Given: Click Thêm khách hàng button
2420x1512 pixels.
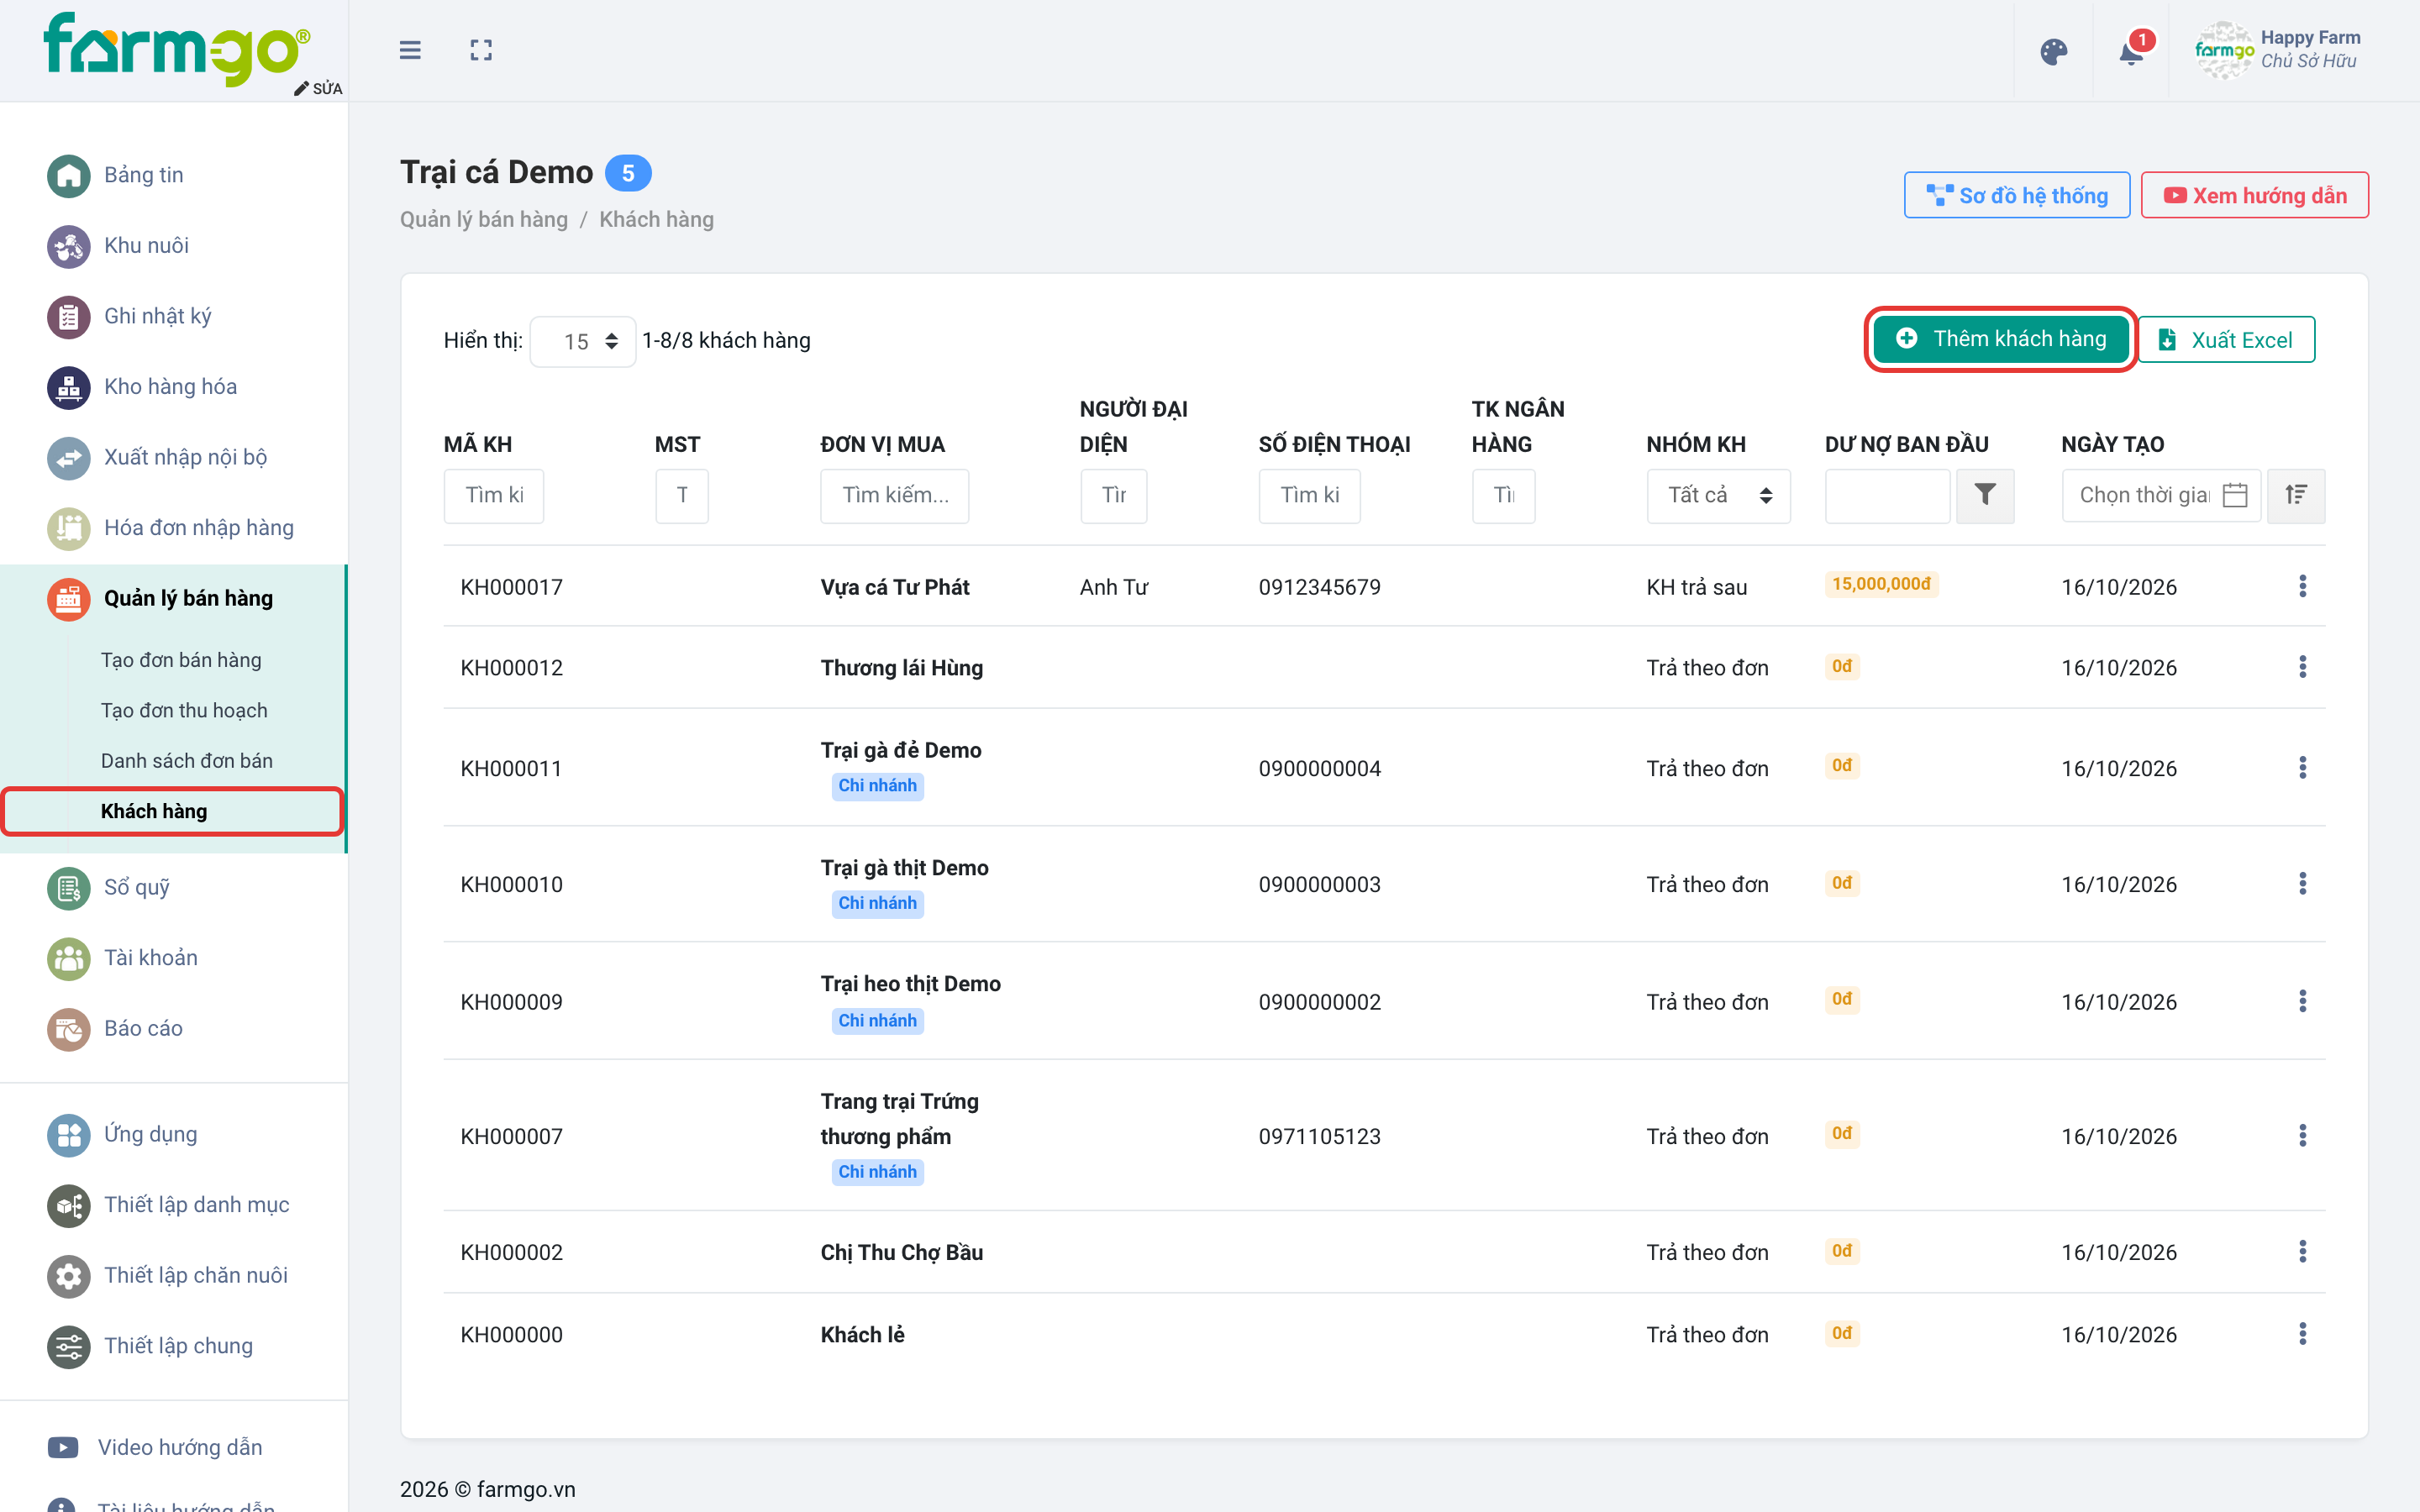Looking at the screenshot, I should 2001,339.
